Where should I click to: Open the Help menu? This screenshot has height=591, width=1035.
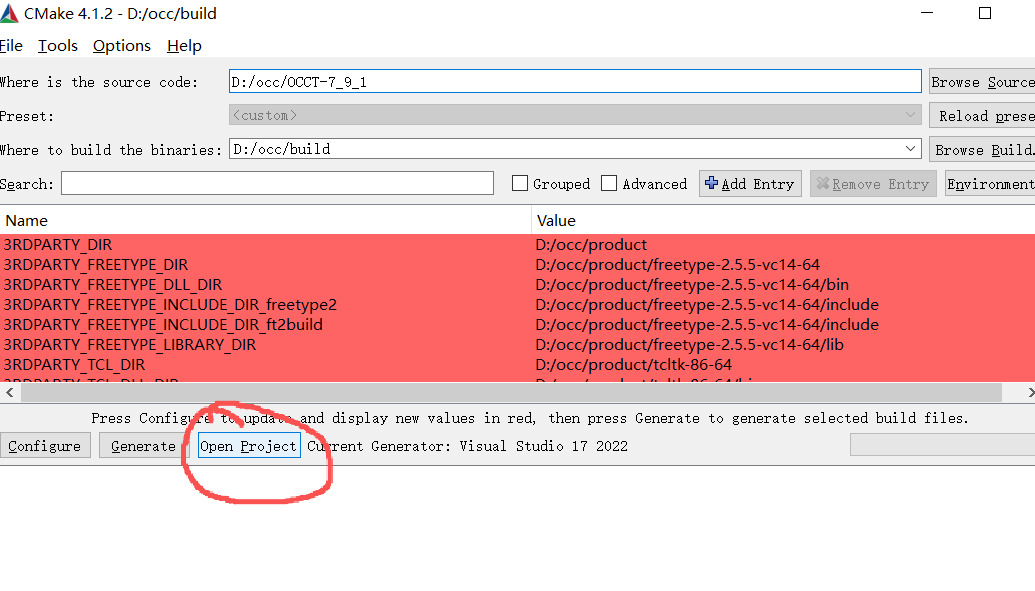184,45
